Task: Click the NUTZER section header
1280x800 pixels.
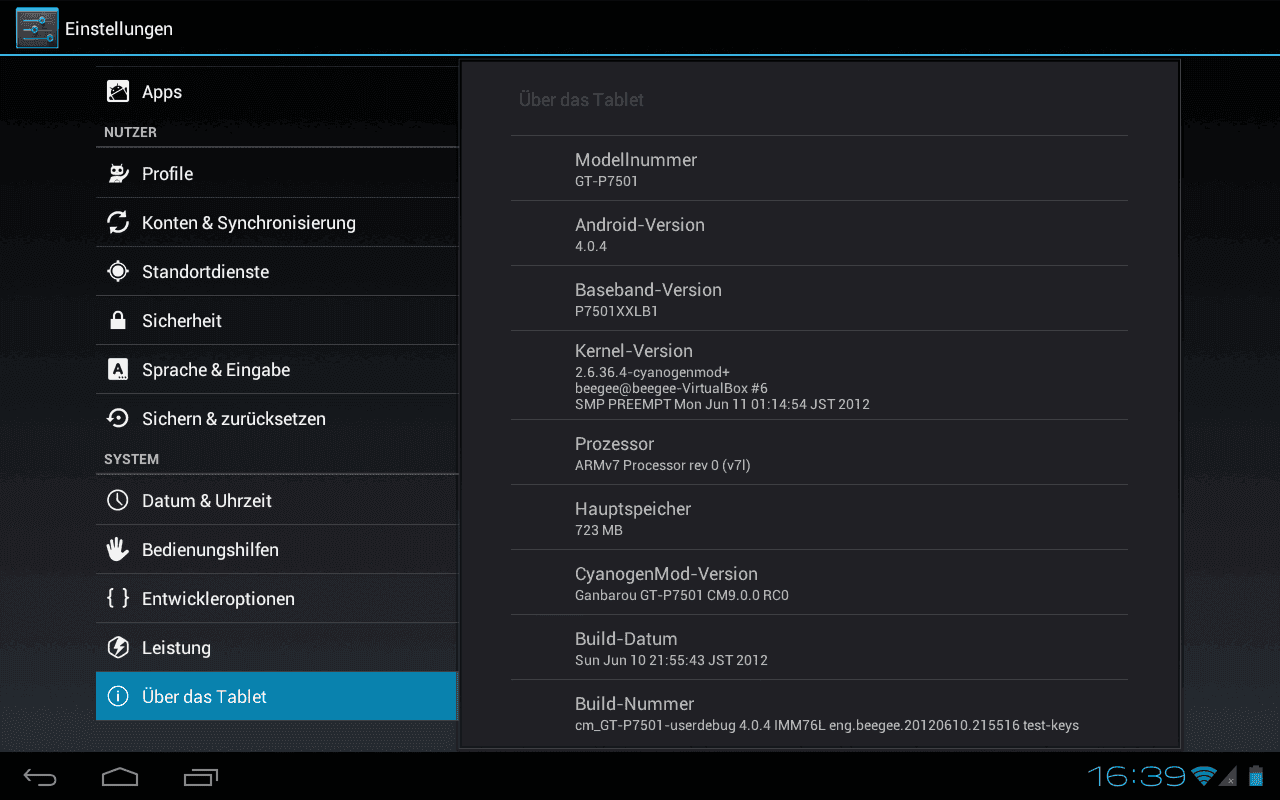Action: coord(130,132)
